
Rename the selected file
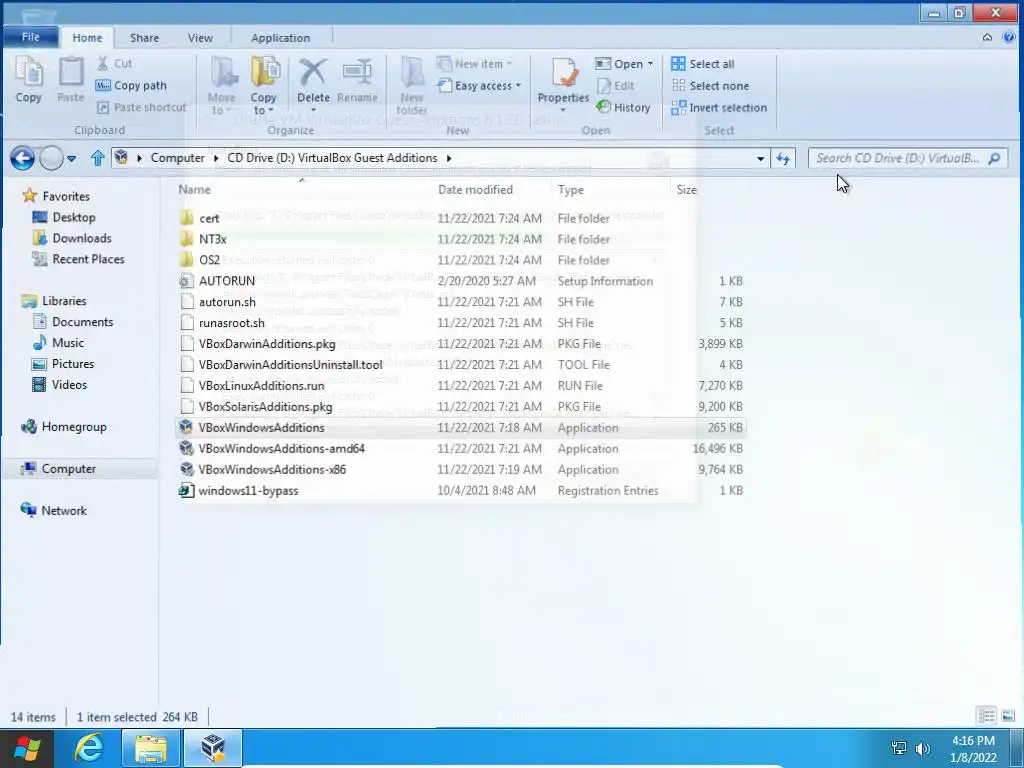357,81
